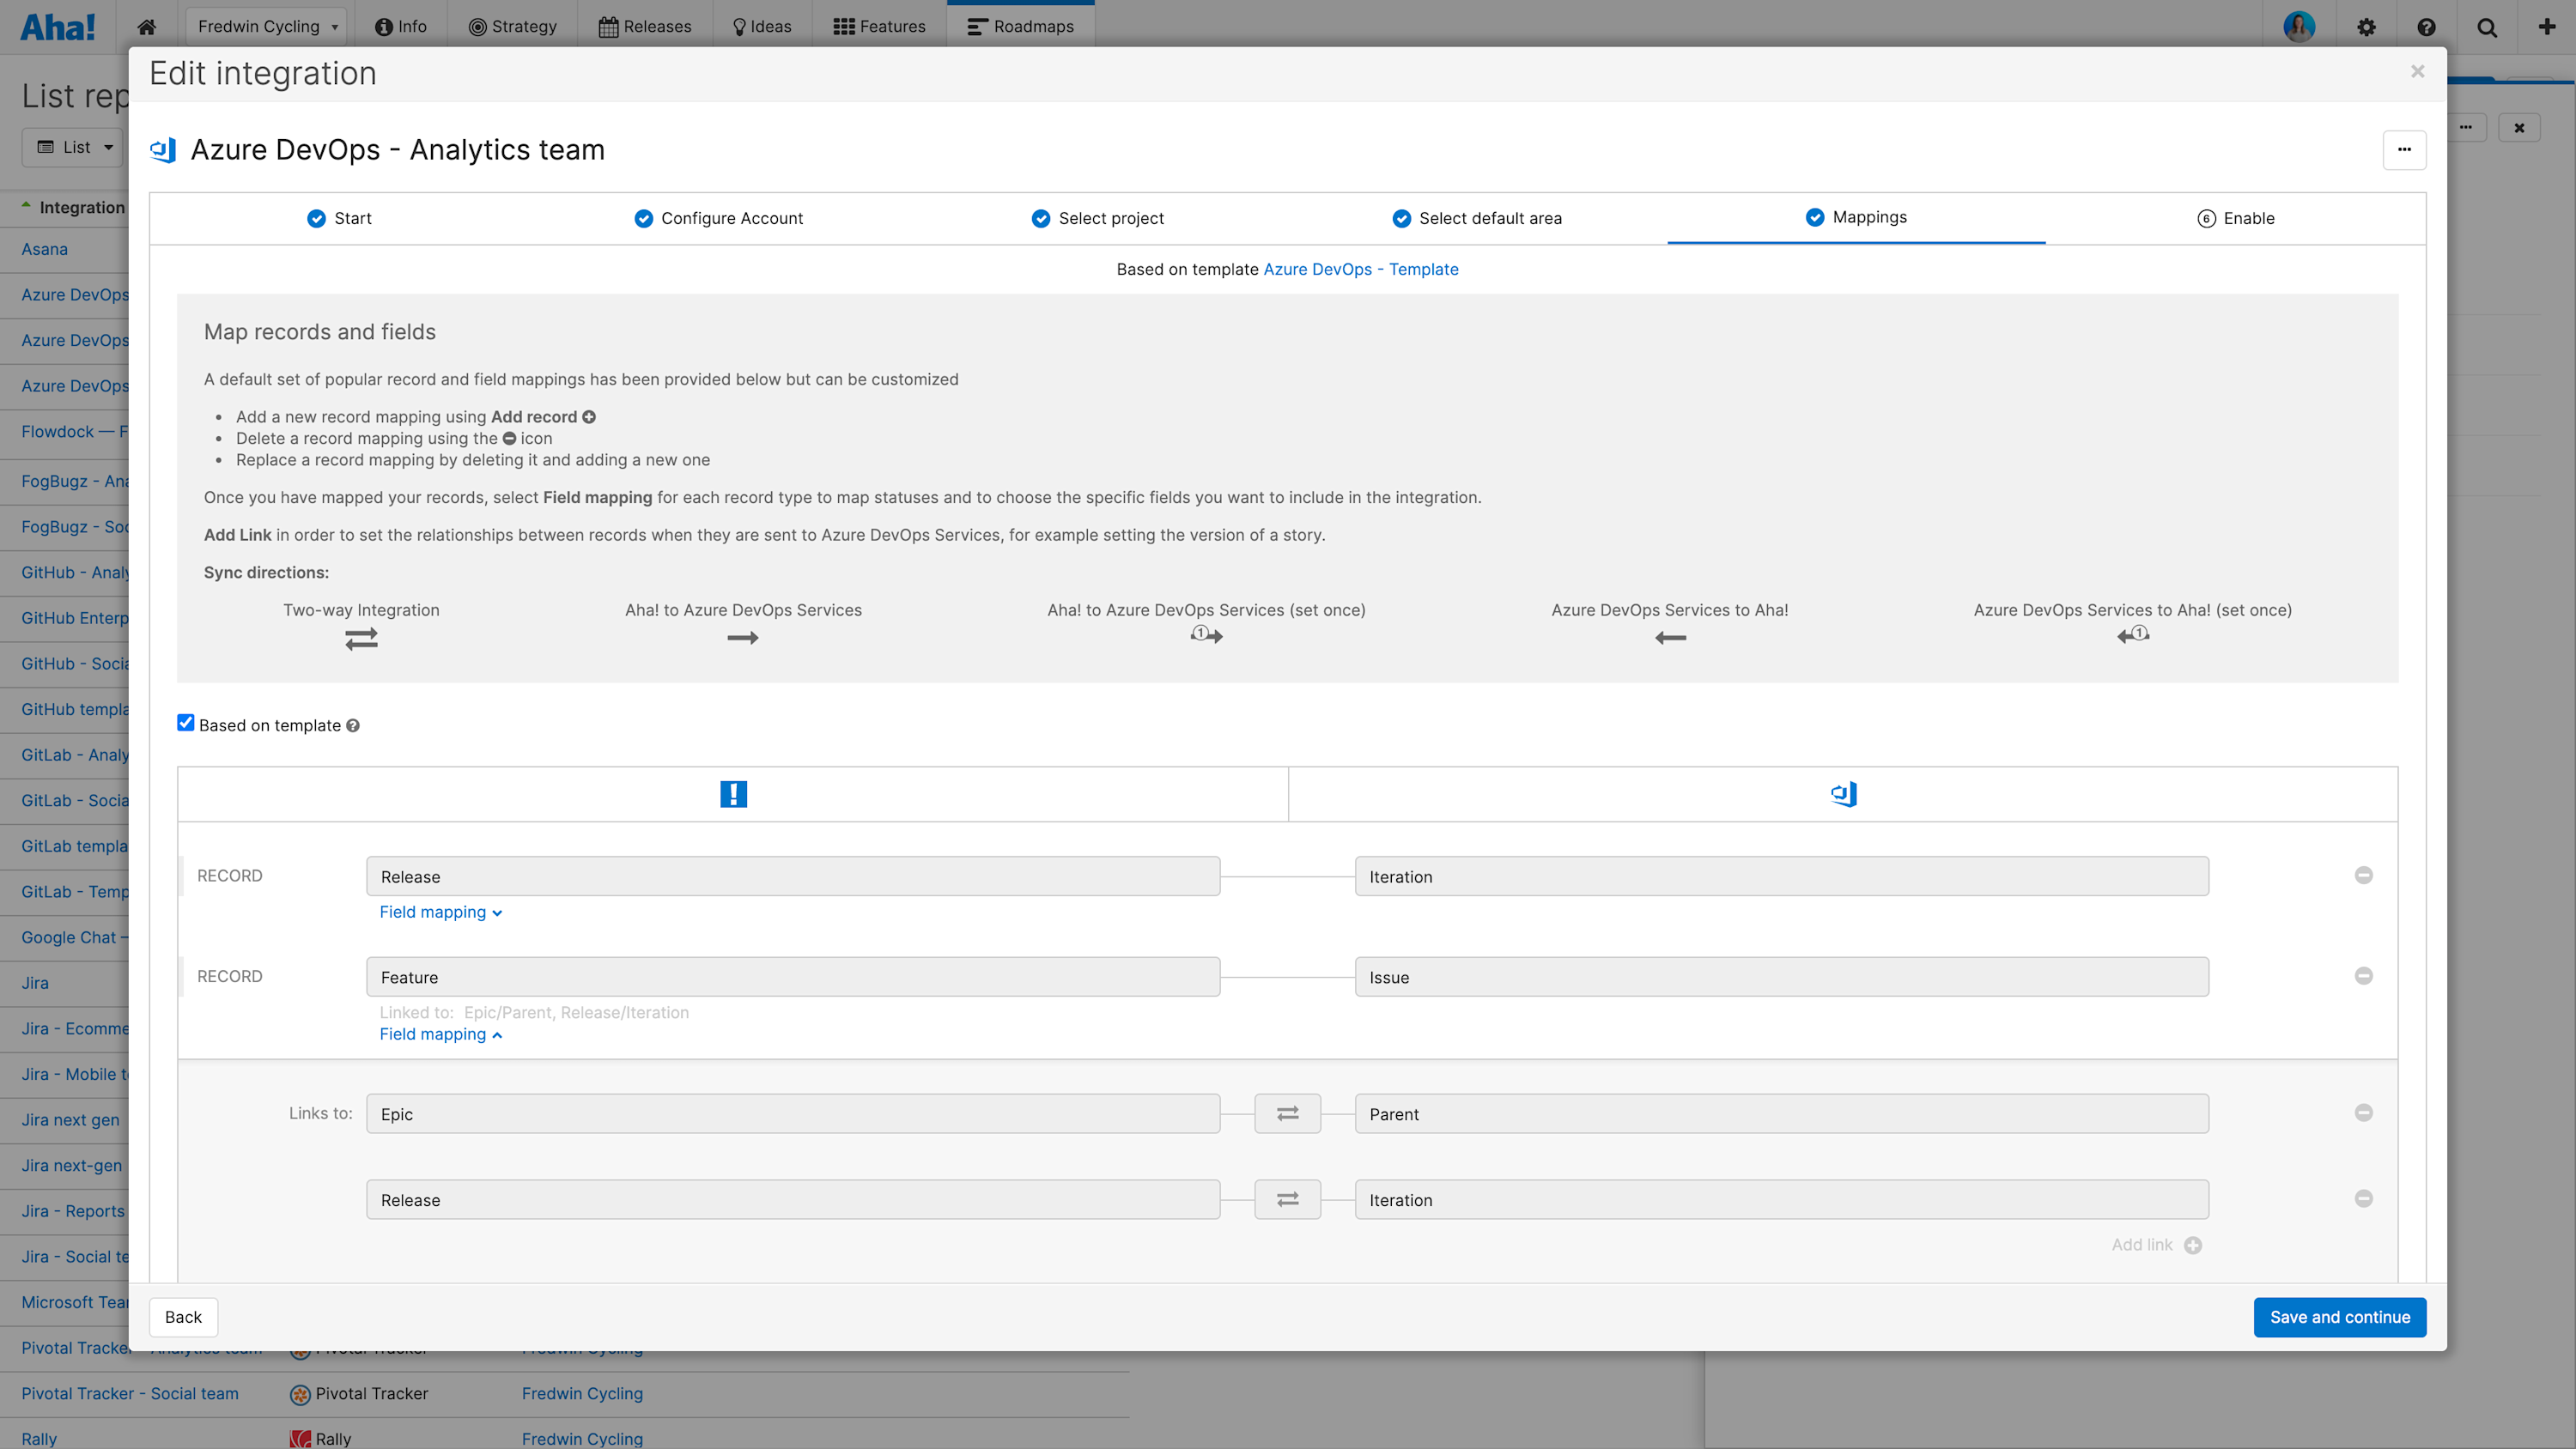Screen dimensions: 2576x1449
Task: Uncheck the Based on template checkbox
Action: pos(185,723)
